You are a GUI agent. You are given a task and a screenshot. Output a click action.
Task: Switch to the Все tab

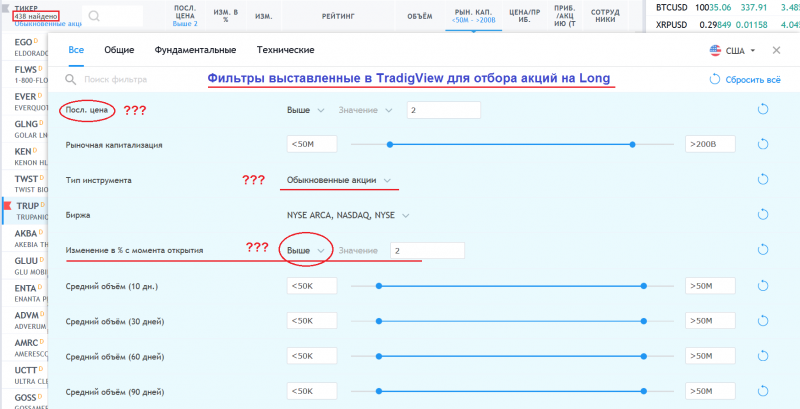click(x=76, y=50)
